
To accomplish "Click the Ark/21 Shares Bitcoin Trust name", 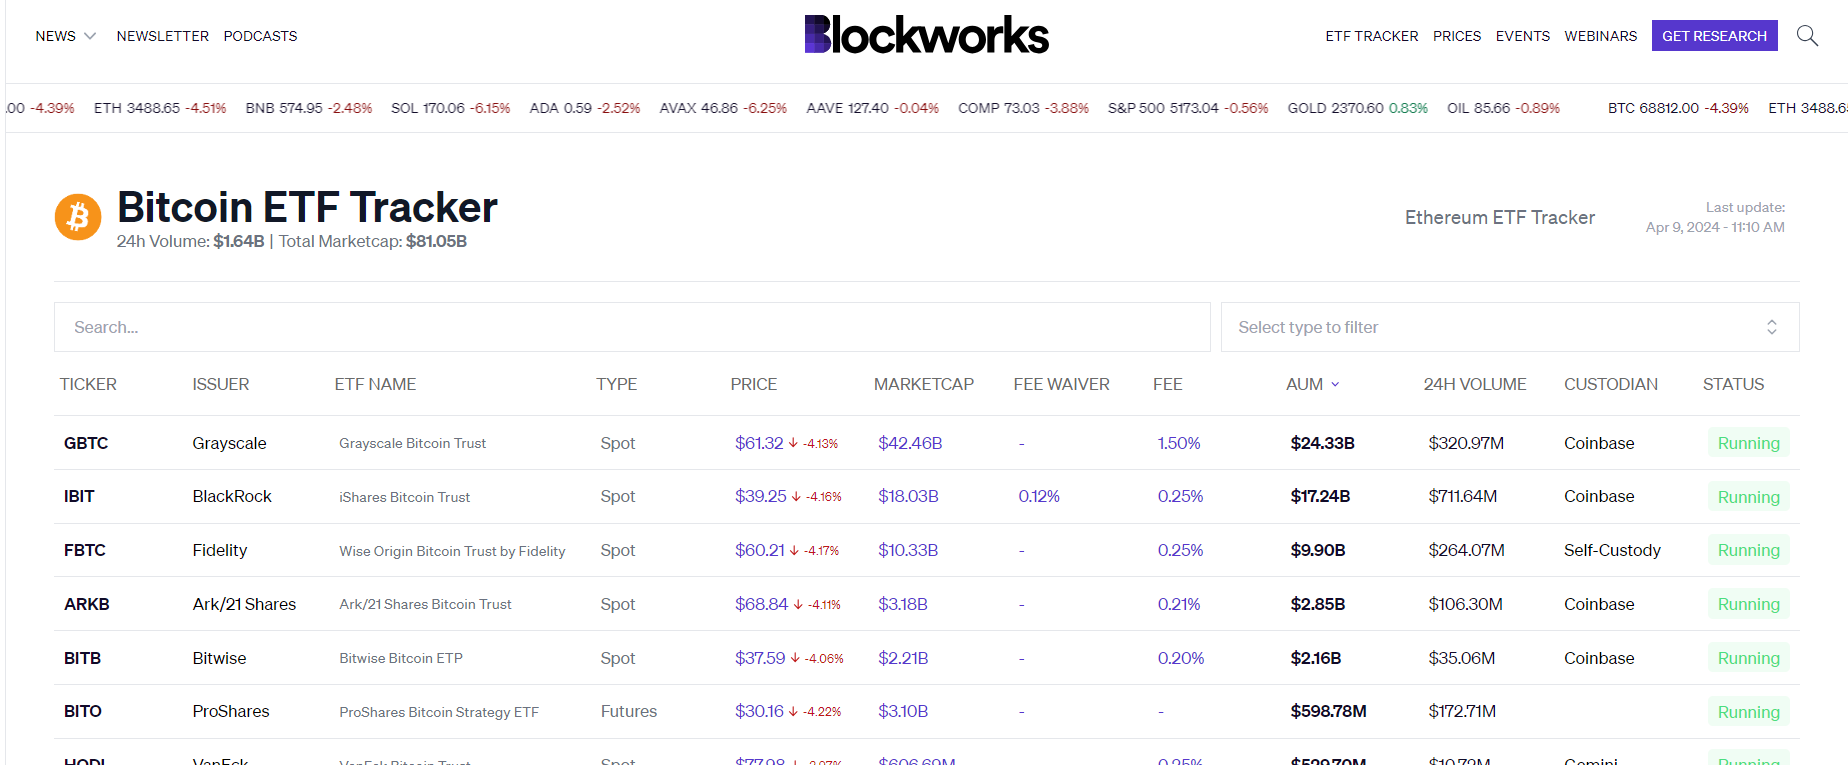I will 425,604.
